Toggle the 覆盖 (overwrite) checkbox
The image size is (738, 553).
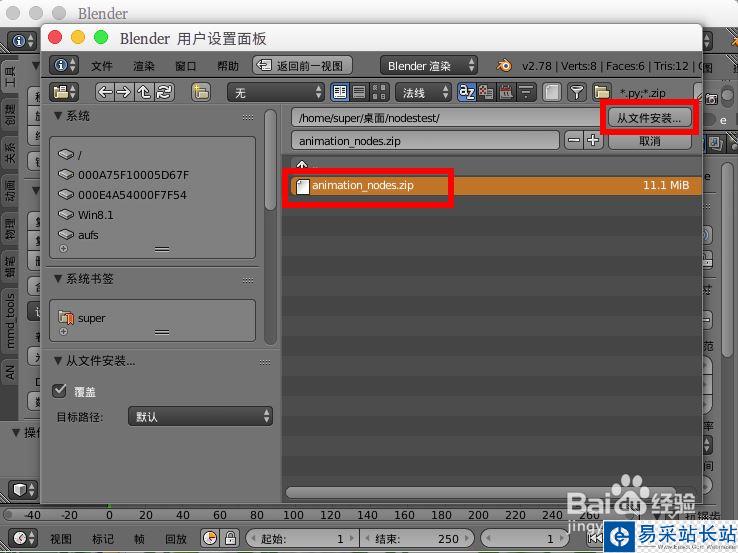[x=59, y=391]
